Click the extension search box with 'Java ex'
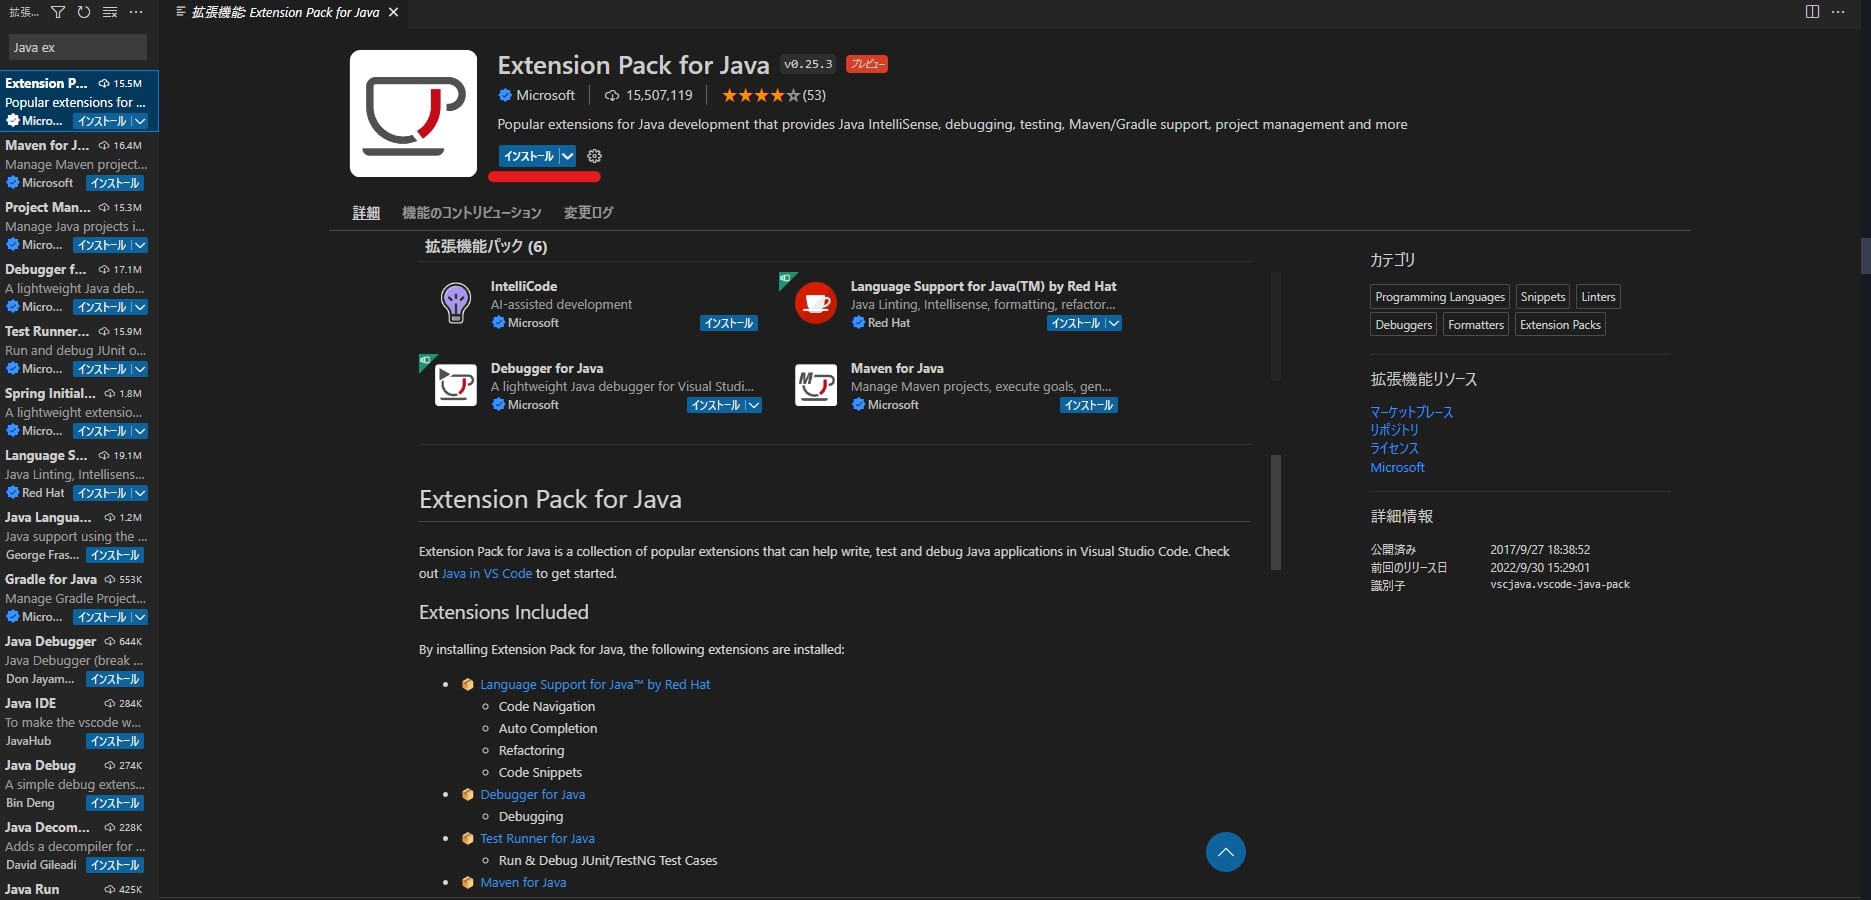 78,47
